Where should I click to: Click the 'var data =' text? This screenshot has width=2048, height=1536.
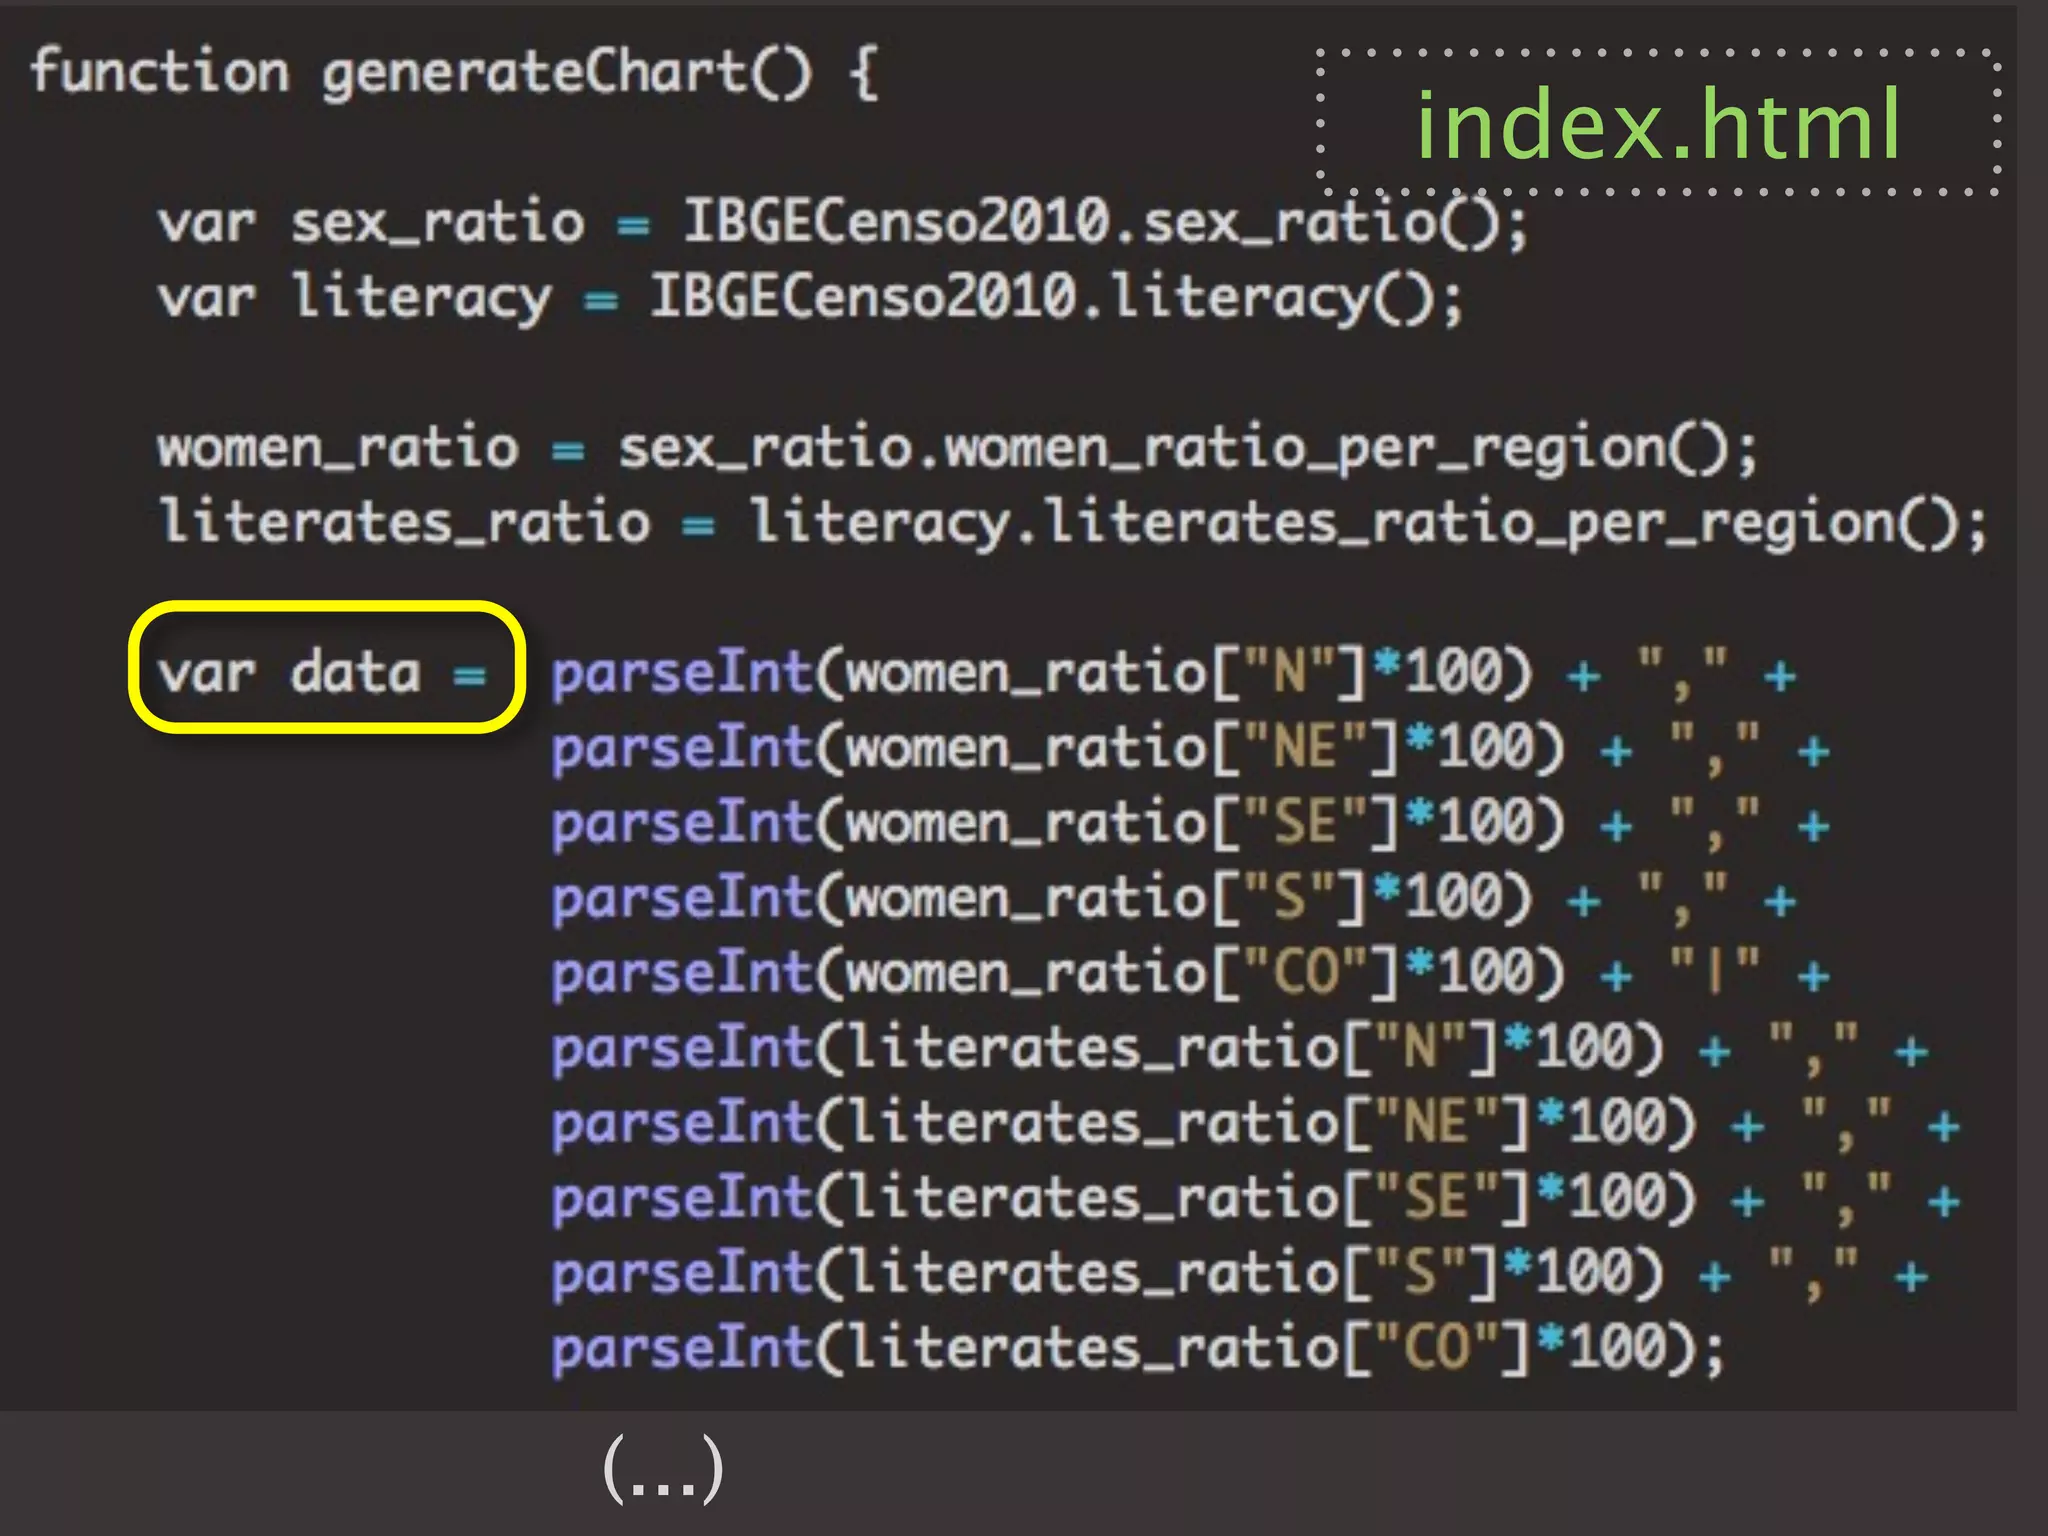pos(322,671)
